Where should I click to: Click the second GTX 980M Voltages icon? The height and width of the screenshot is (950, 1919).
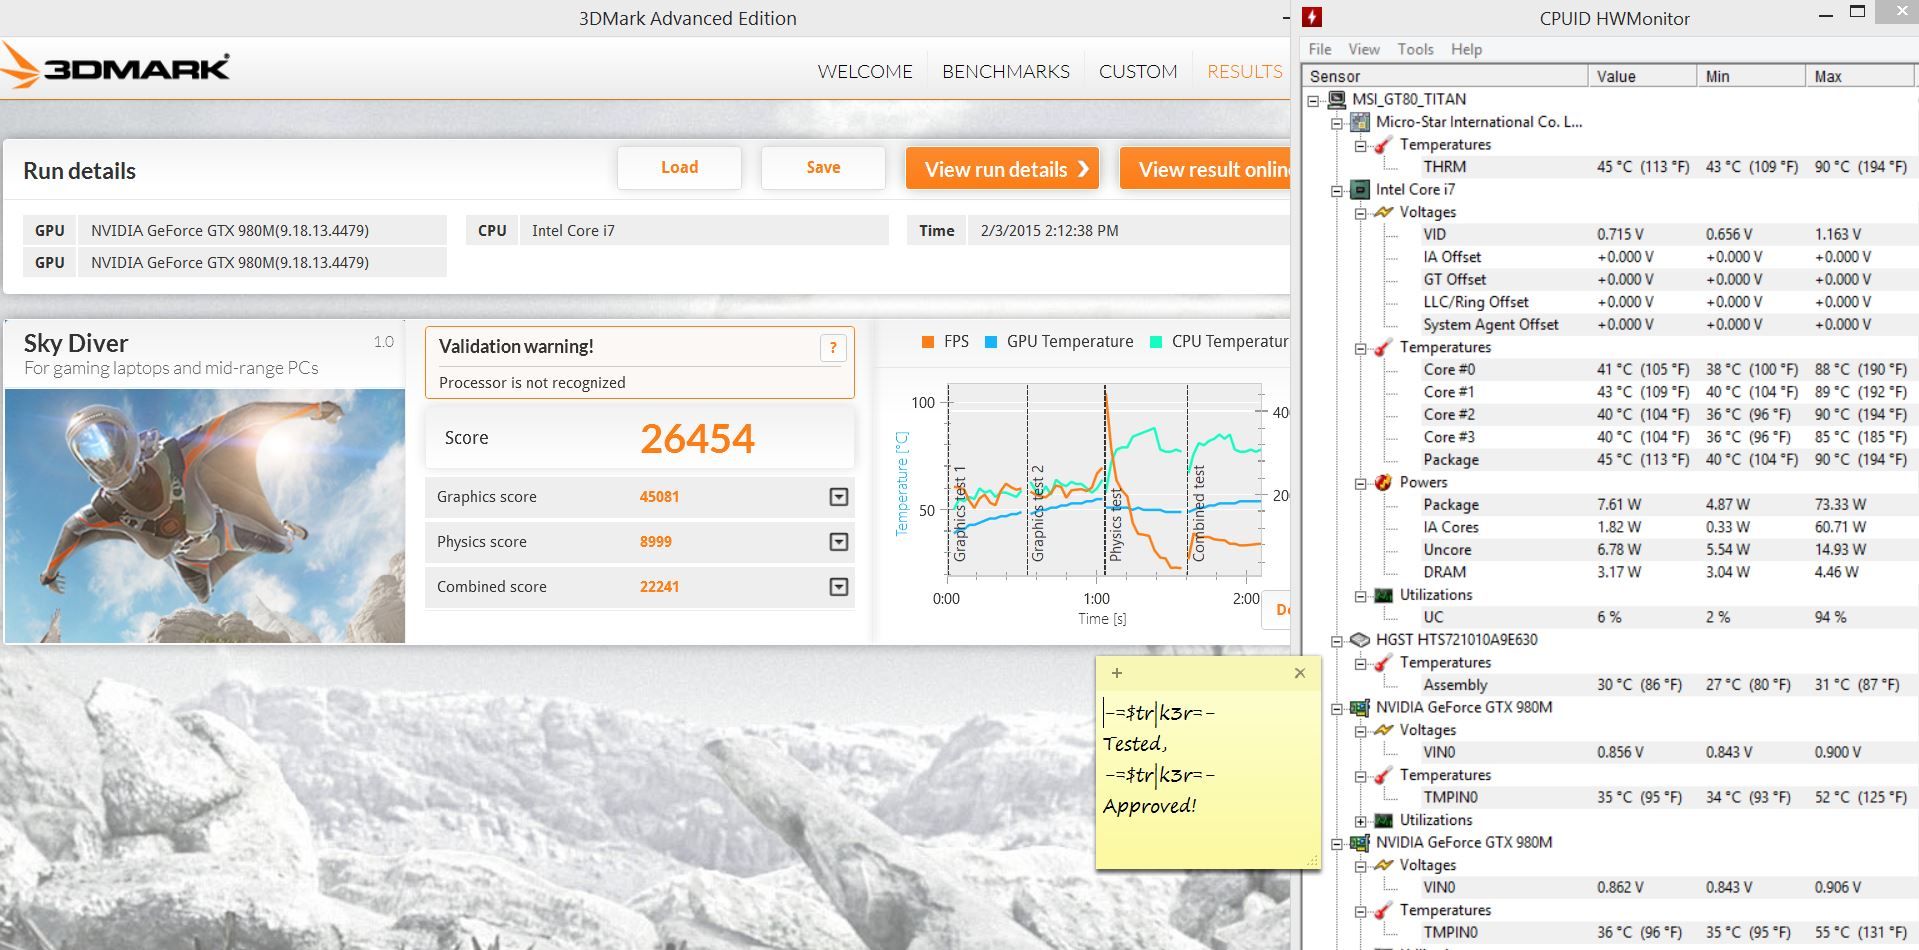click(x=1384, y=865)
